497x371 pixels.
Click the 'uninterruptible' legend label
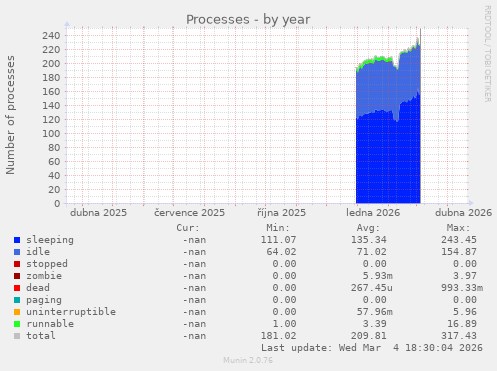71,312
